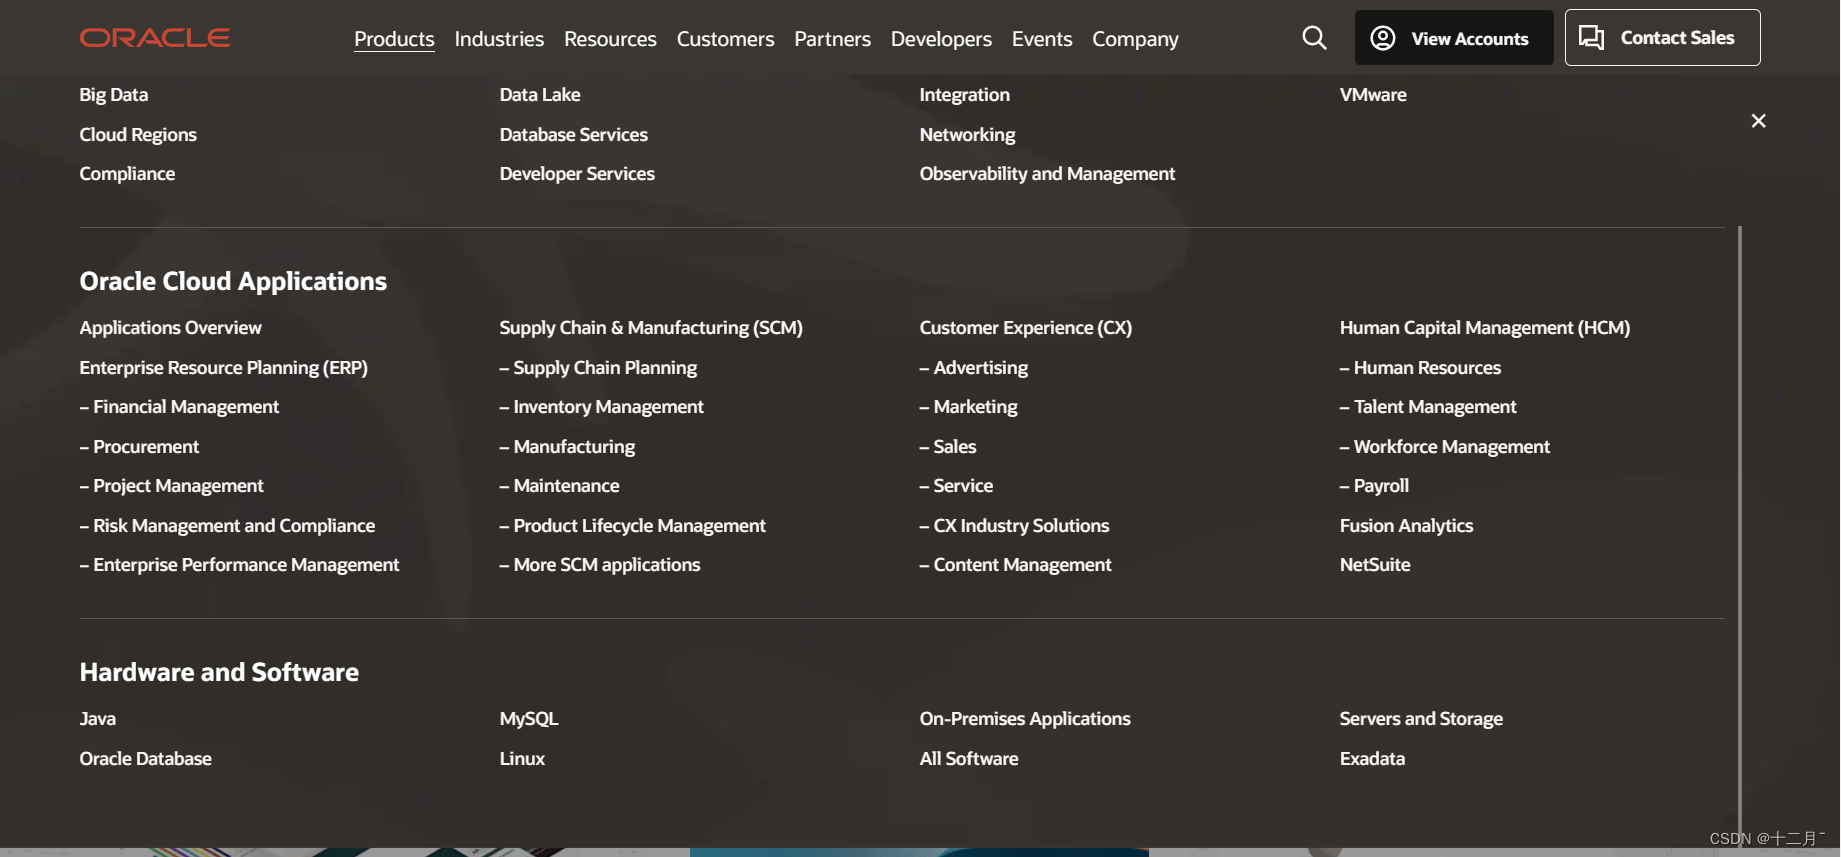Open the Developers menu
Viewport: 1841px width, 857px height.
click(941, 39)
